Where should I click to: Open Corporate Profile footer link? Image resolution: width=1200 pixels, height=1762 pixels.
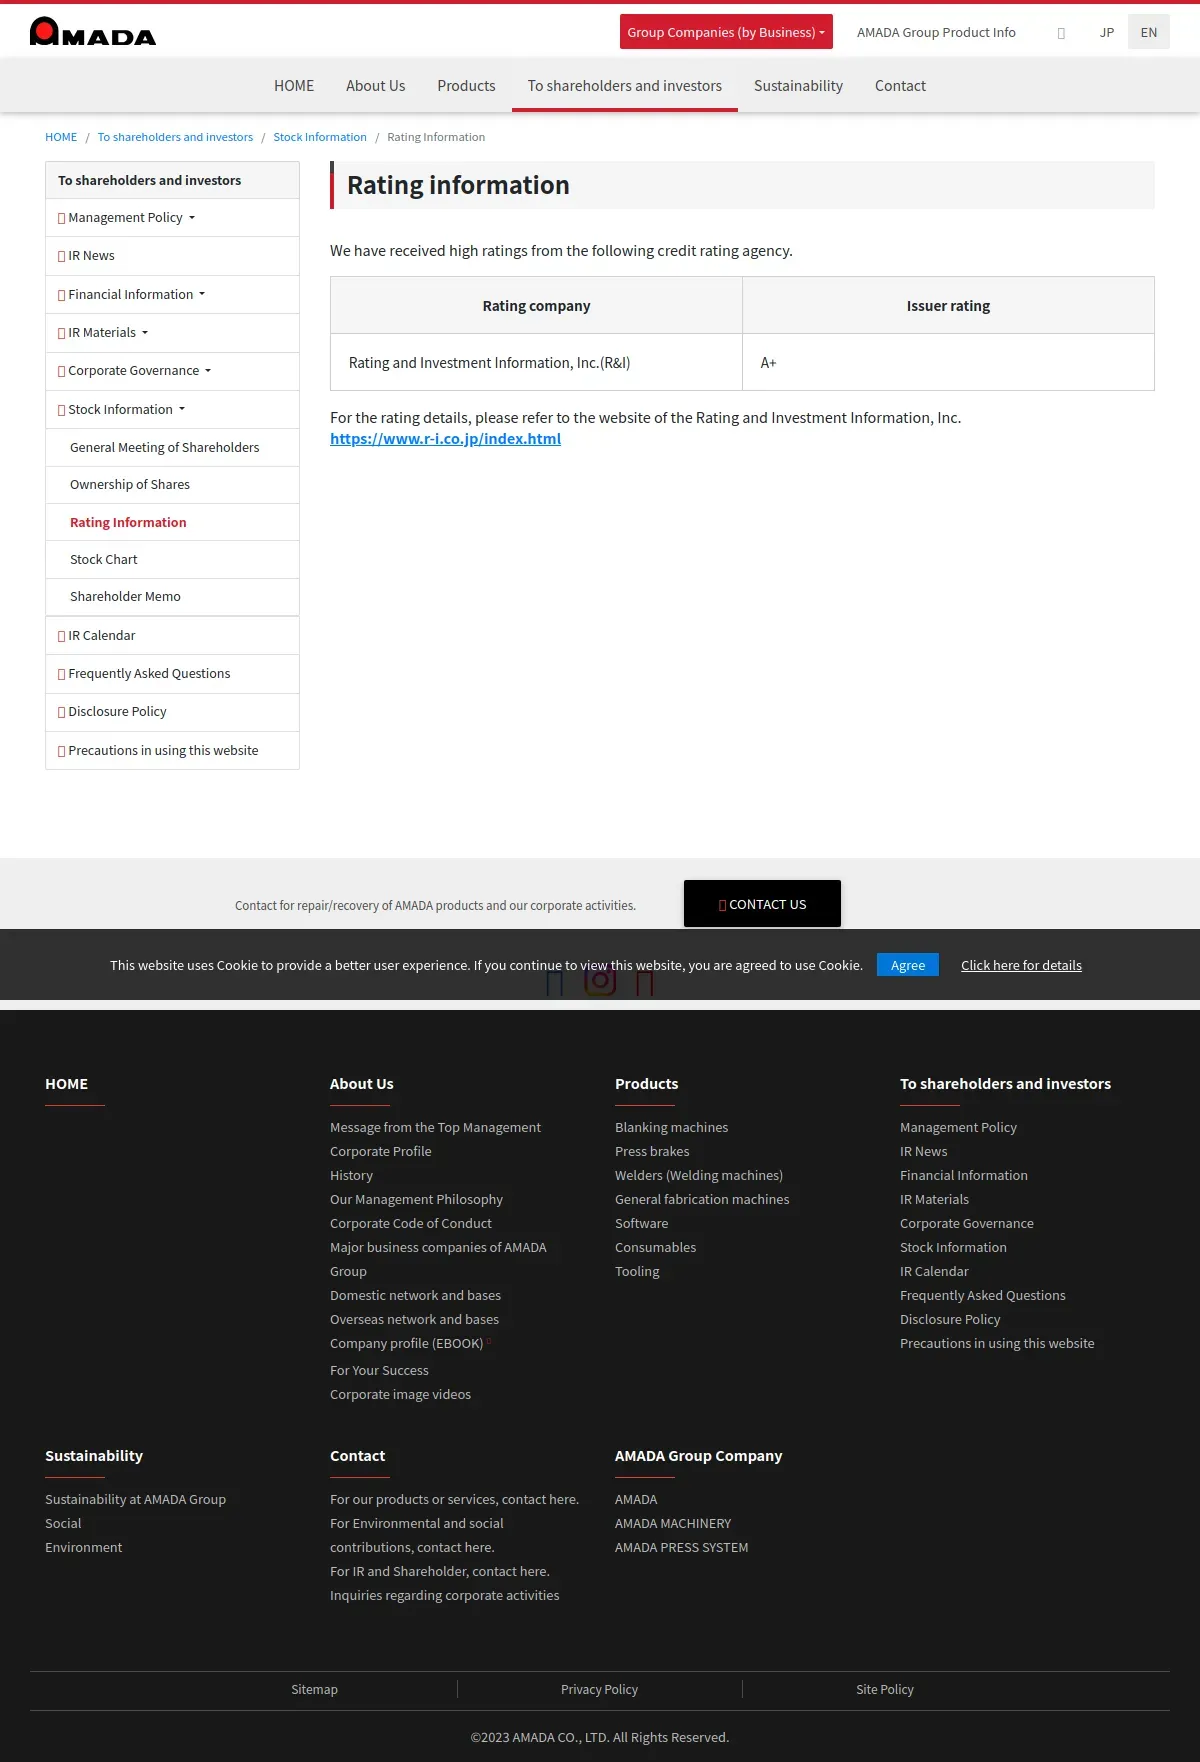(381, 1151)
